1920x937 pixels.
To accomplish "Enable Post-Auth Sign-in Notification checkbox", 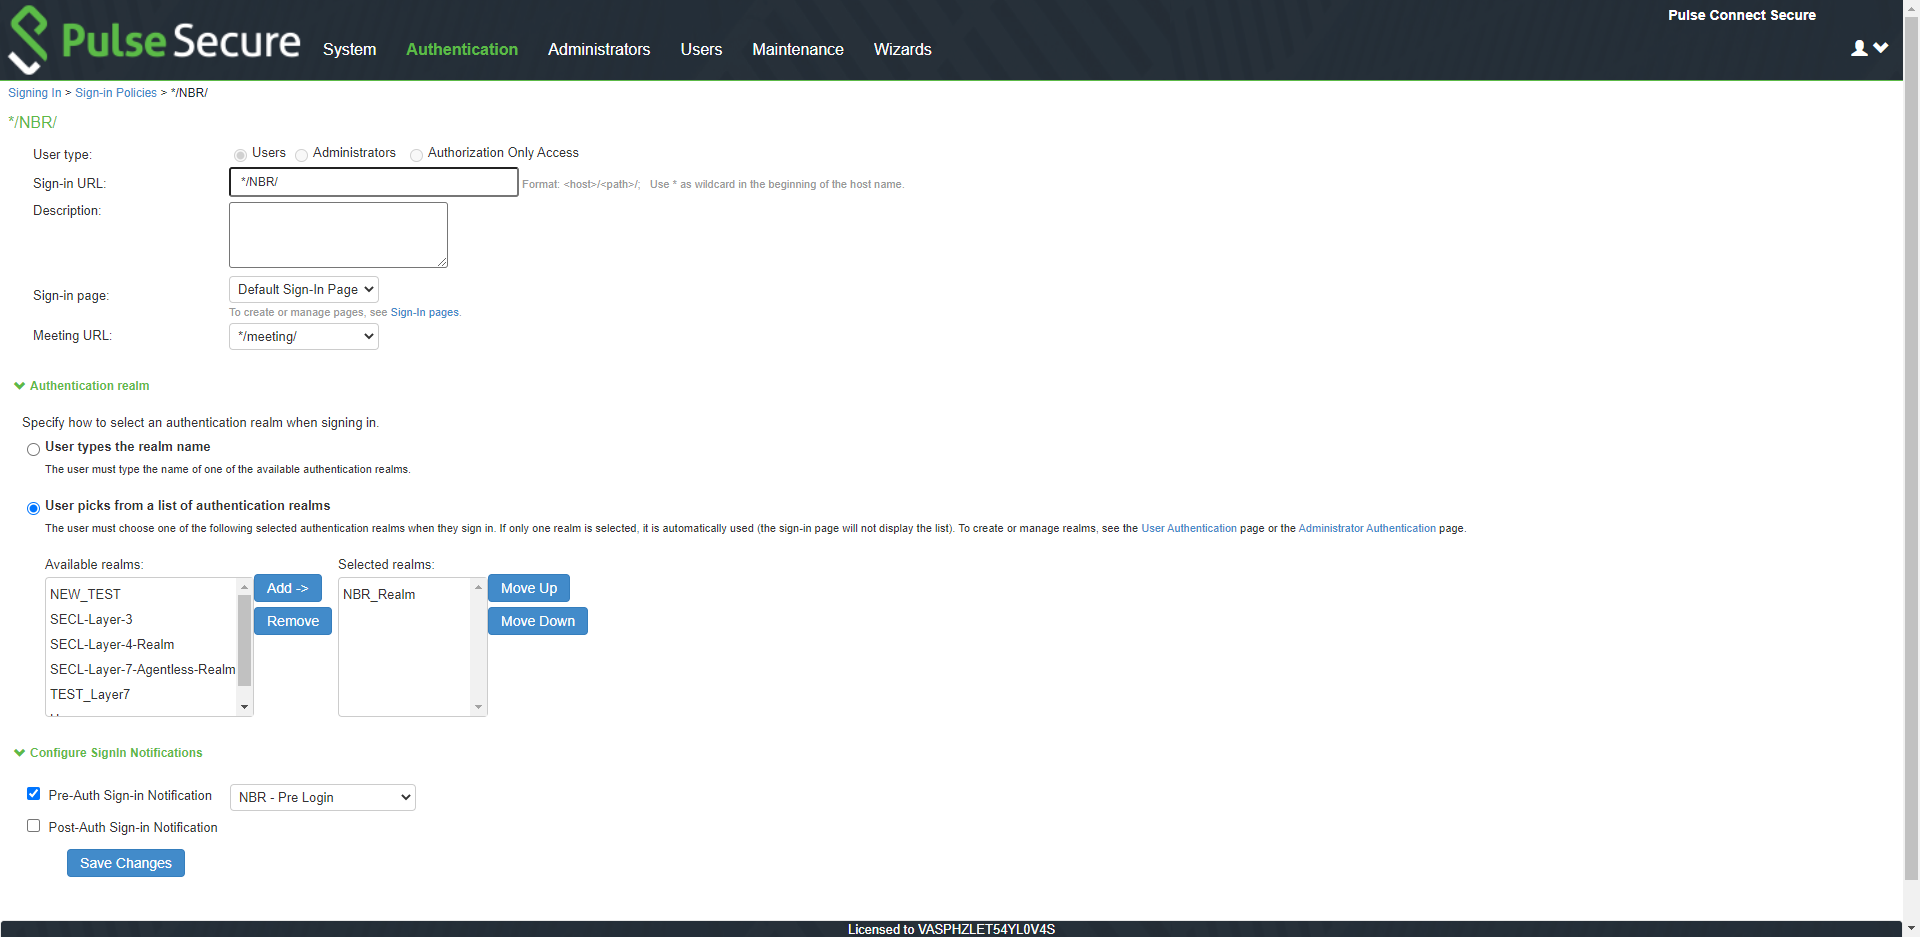I will point(34,826).
